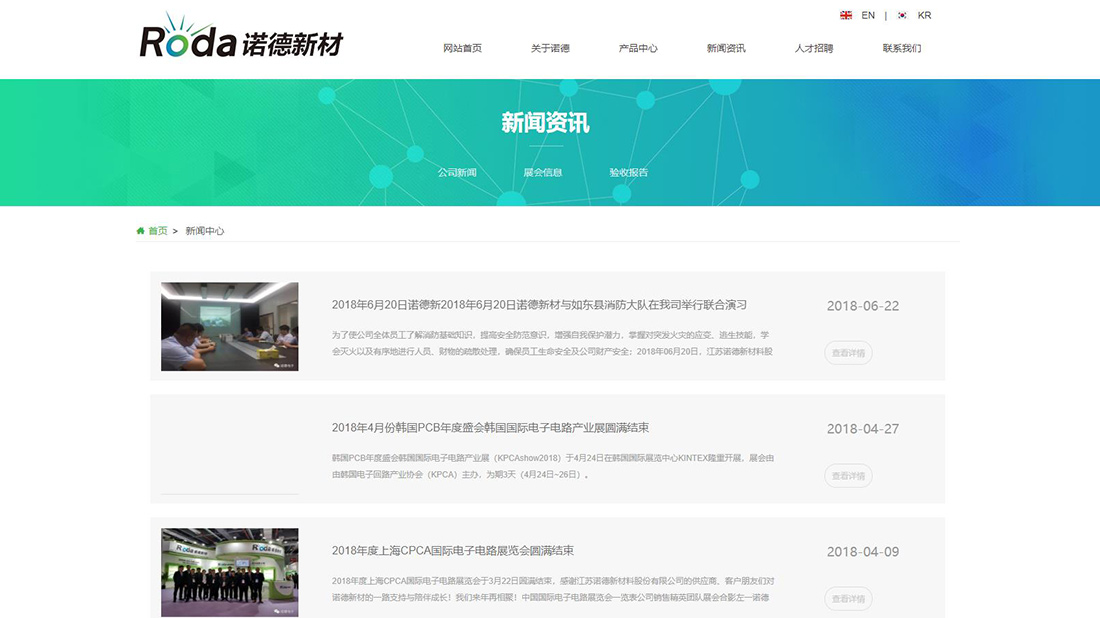Click the Shanghai CPCA exhibition booth thumbnail
This screenshot has height=618, width=1100.
coord(229,571)
